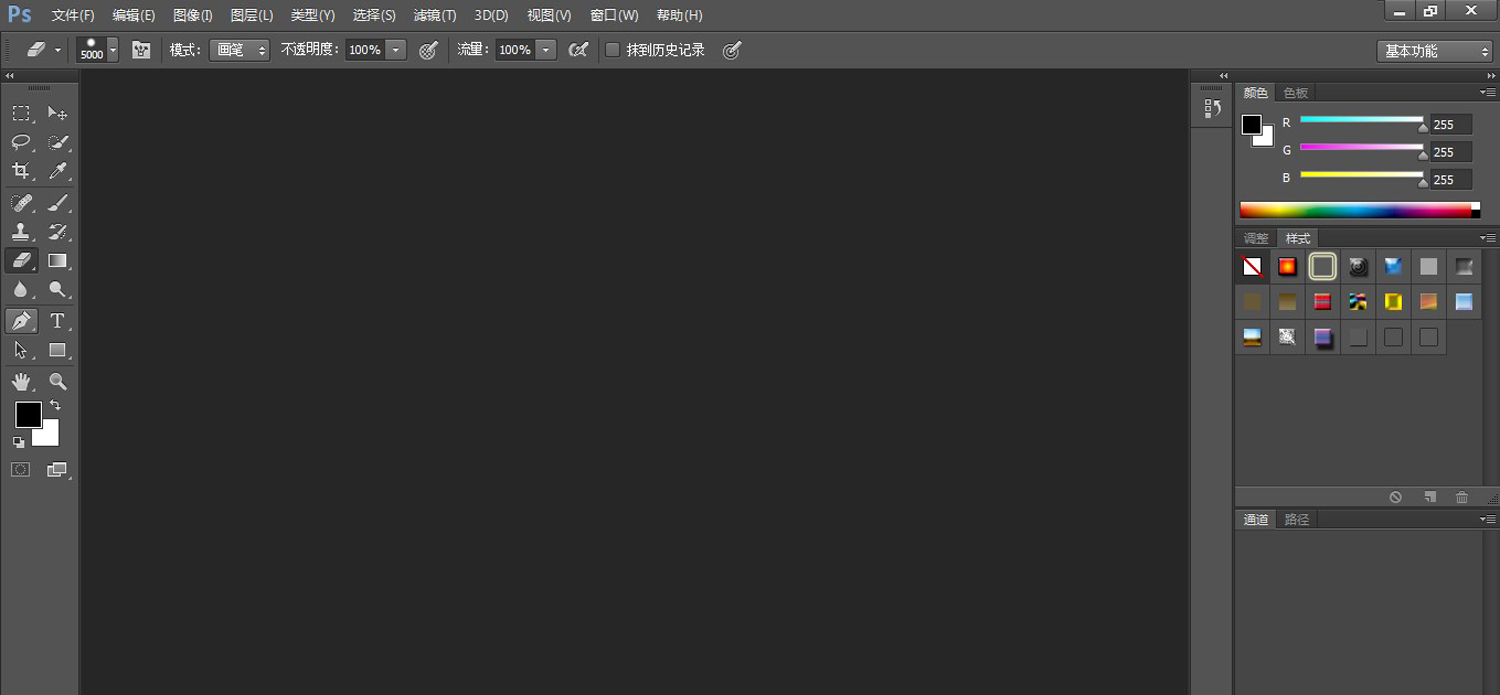The width and height of the screenshot is (1500, 695).
Task: Open the brush panel toggle icon
Action: 141,50
